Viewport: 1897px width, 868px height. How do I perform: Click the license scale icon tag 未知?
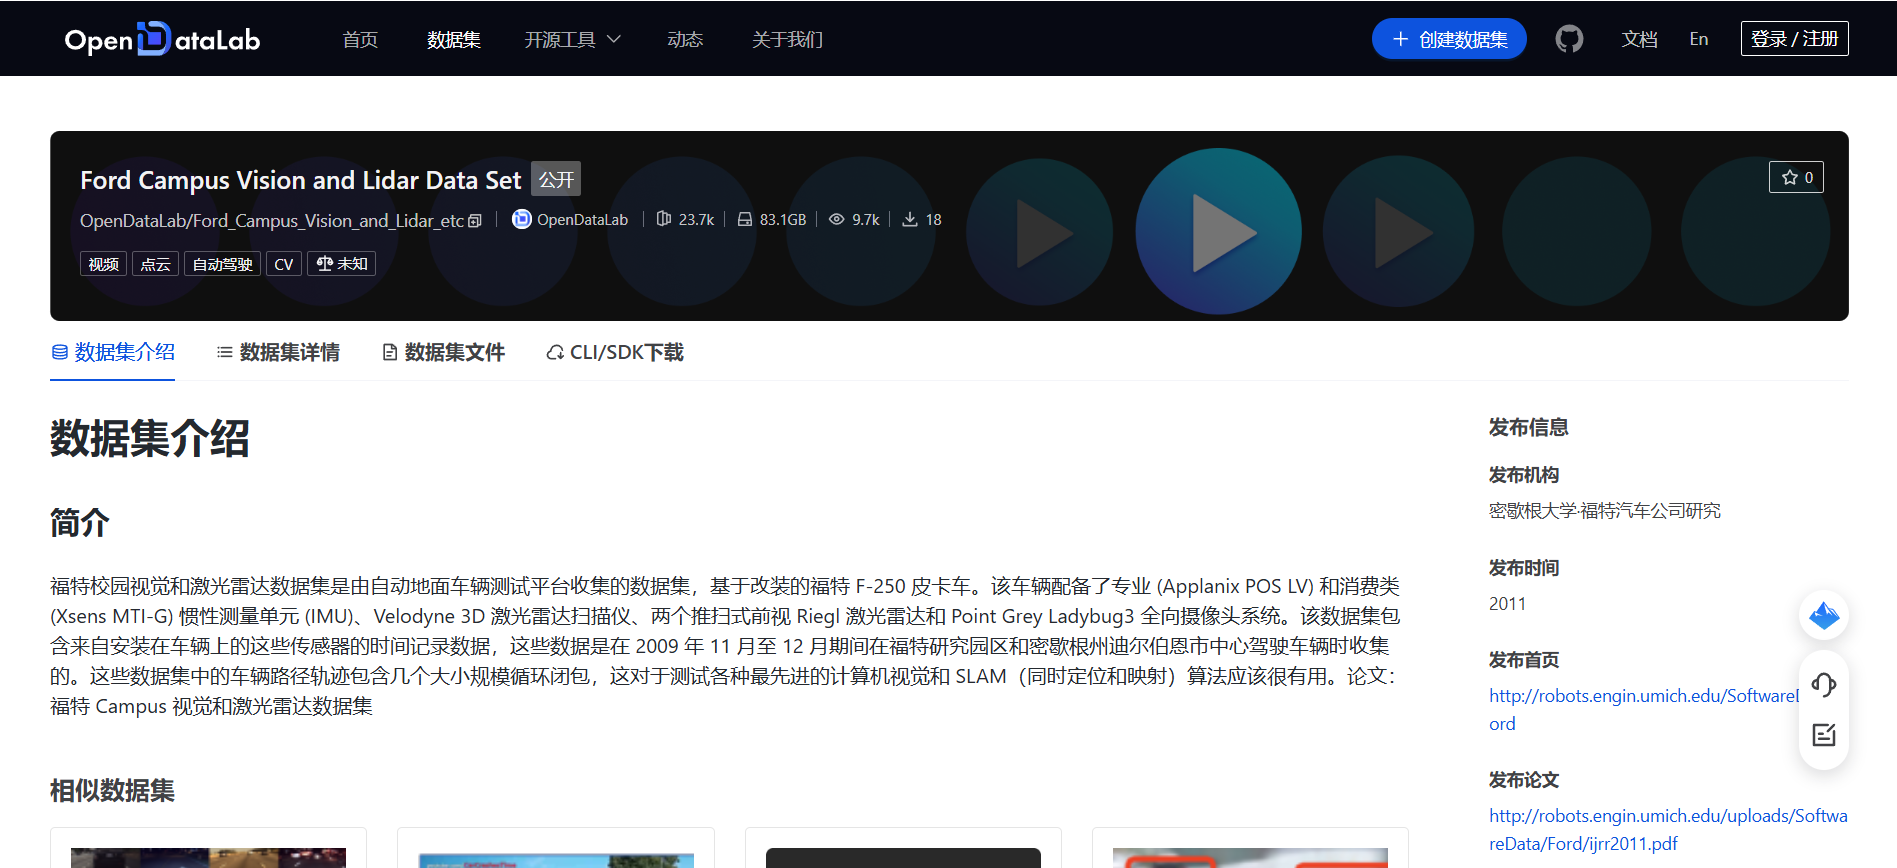[x=341, y=264]
